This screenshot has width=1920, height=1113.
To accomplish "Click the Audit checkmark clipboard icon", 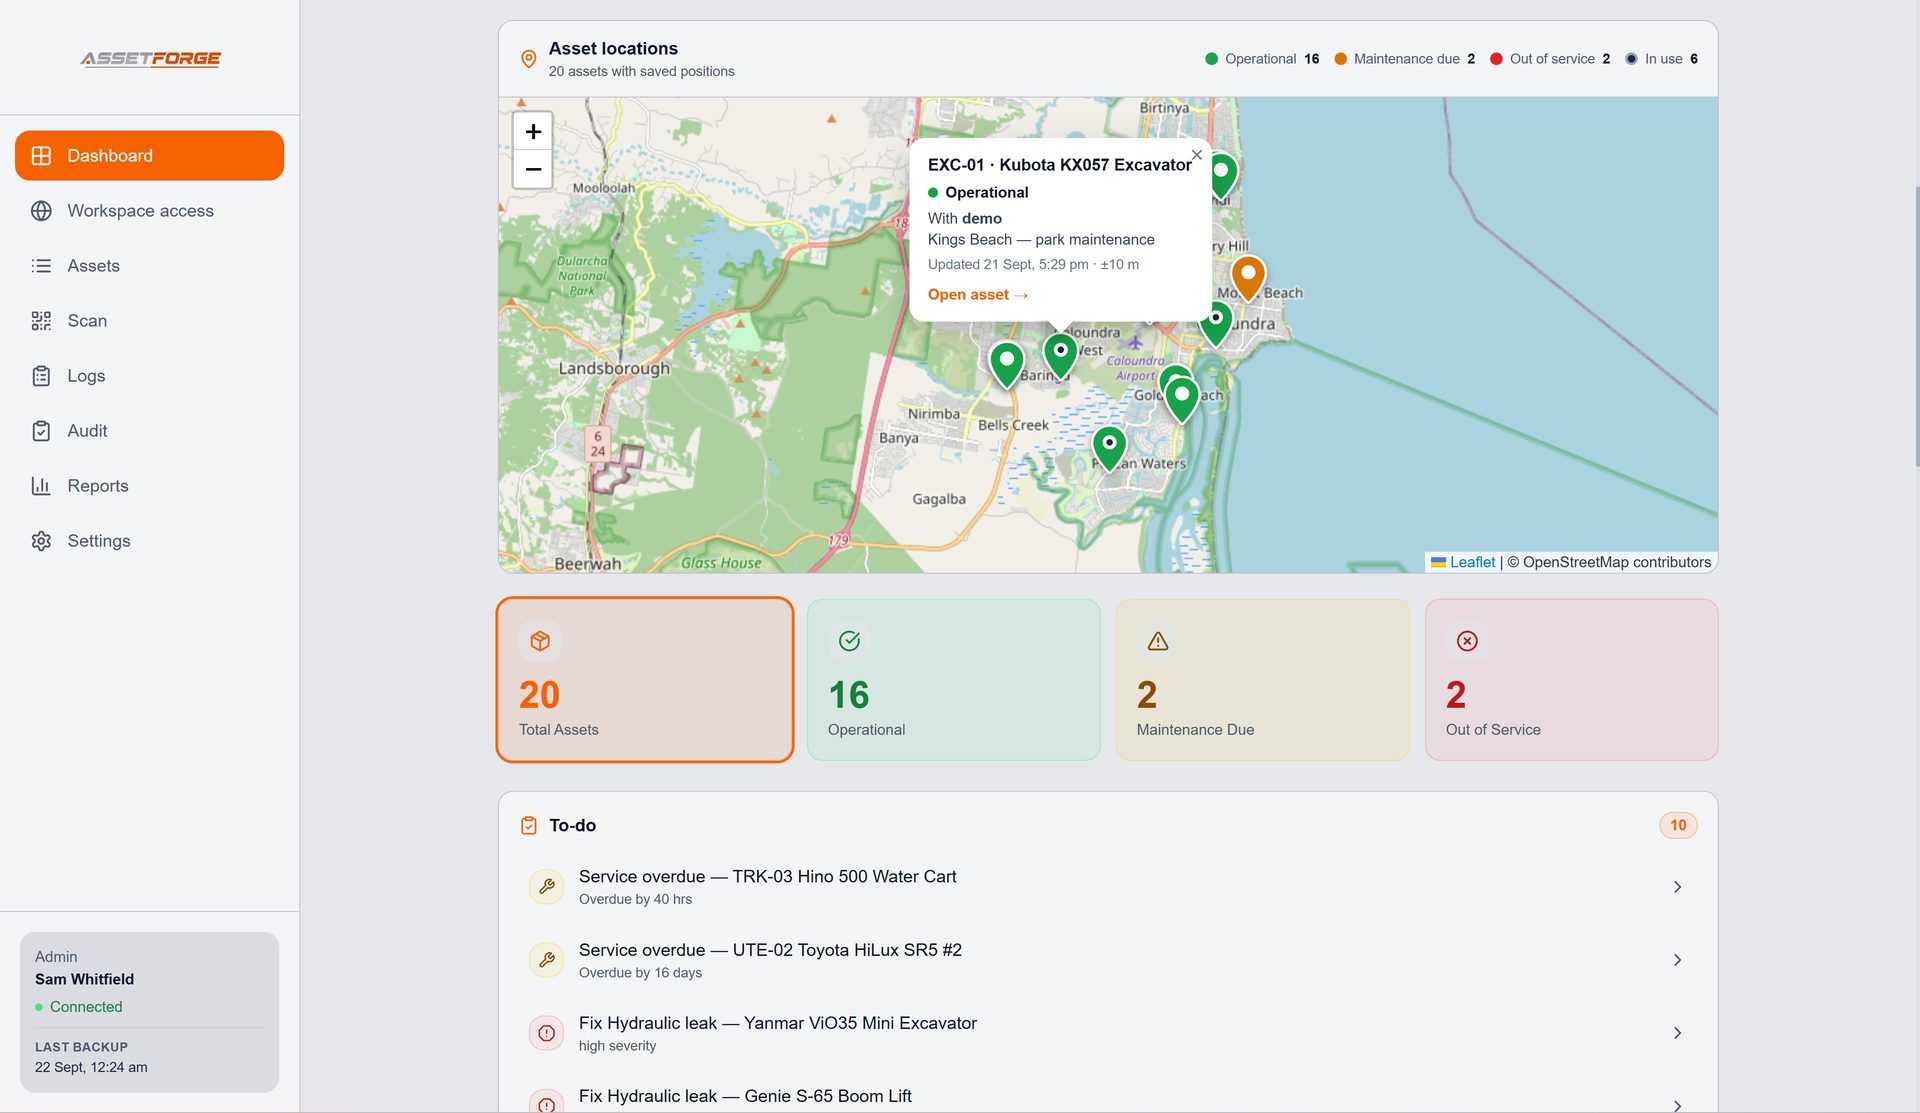I will [x=41, y=431].
